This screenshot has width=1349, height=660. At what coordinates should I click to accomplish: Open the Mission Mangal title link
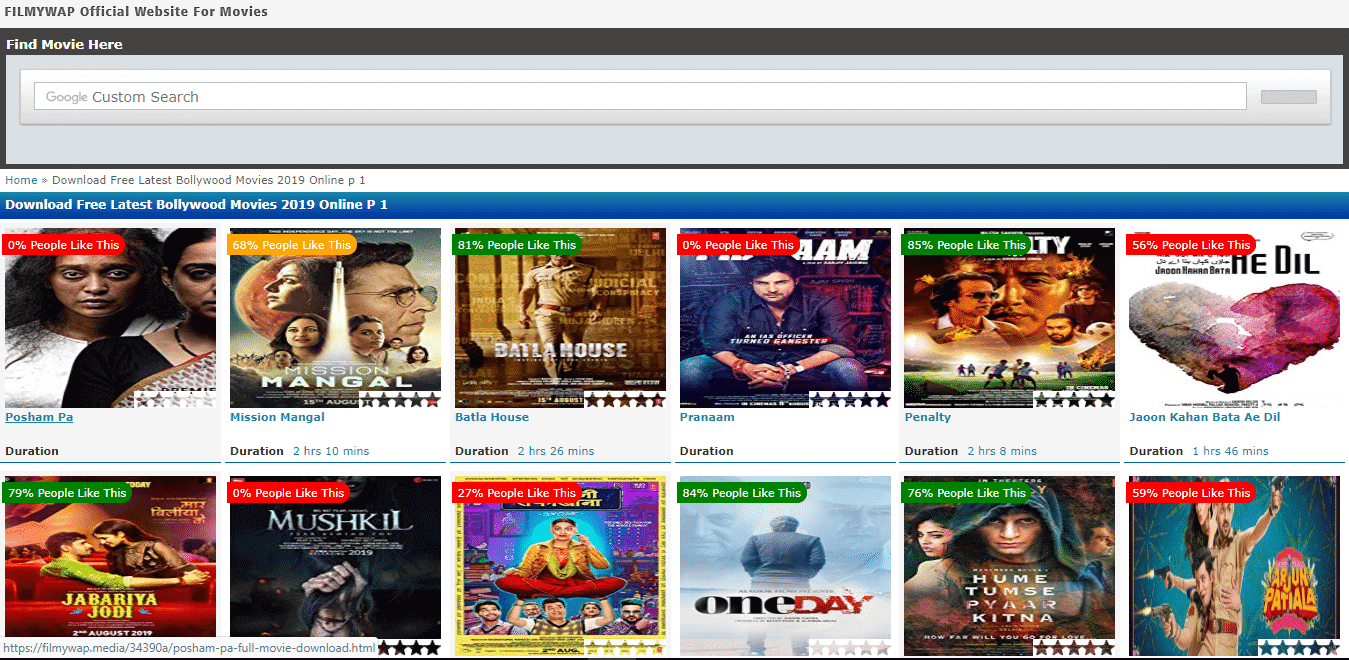[277, 417]
